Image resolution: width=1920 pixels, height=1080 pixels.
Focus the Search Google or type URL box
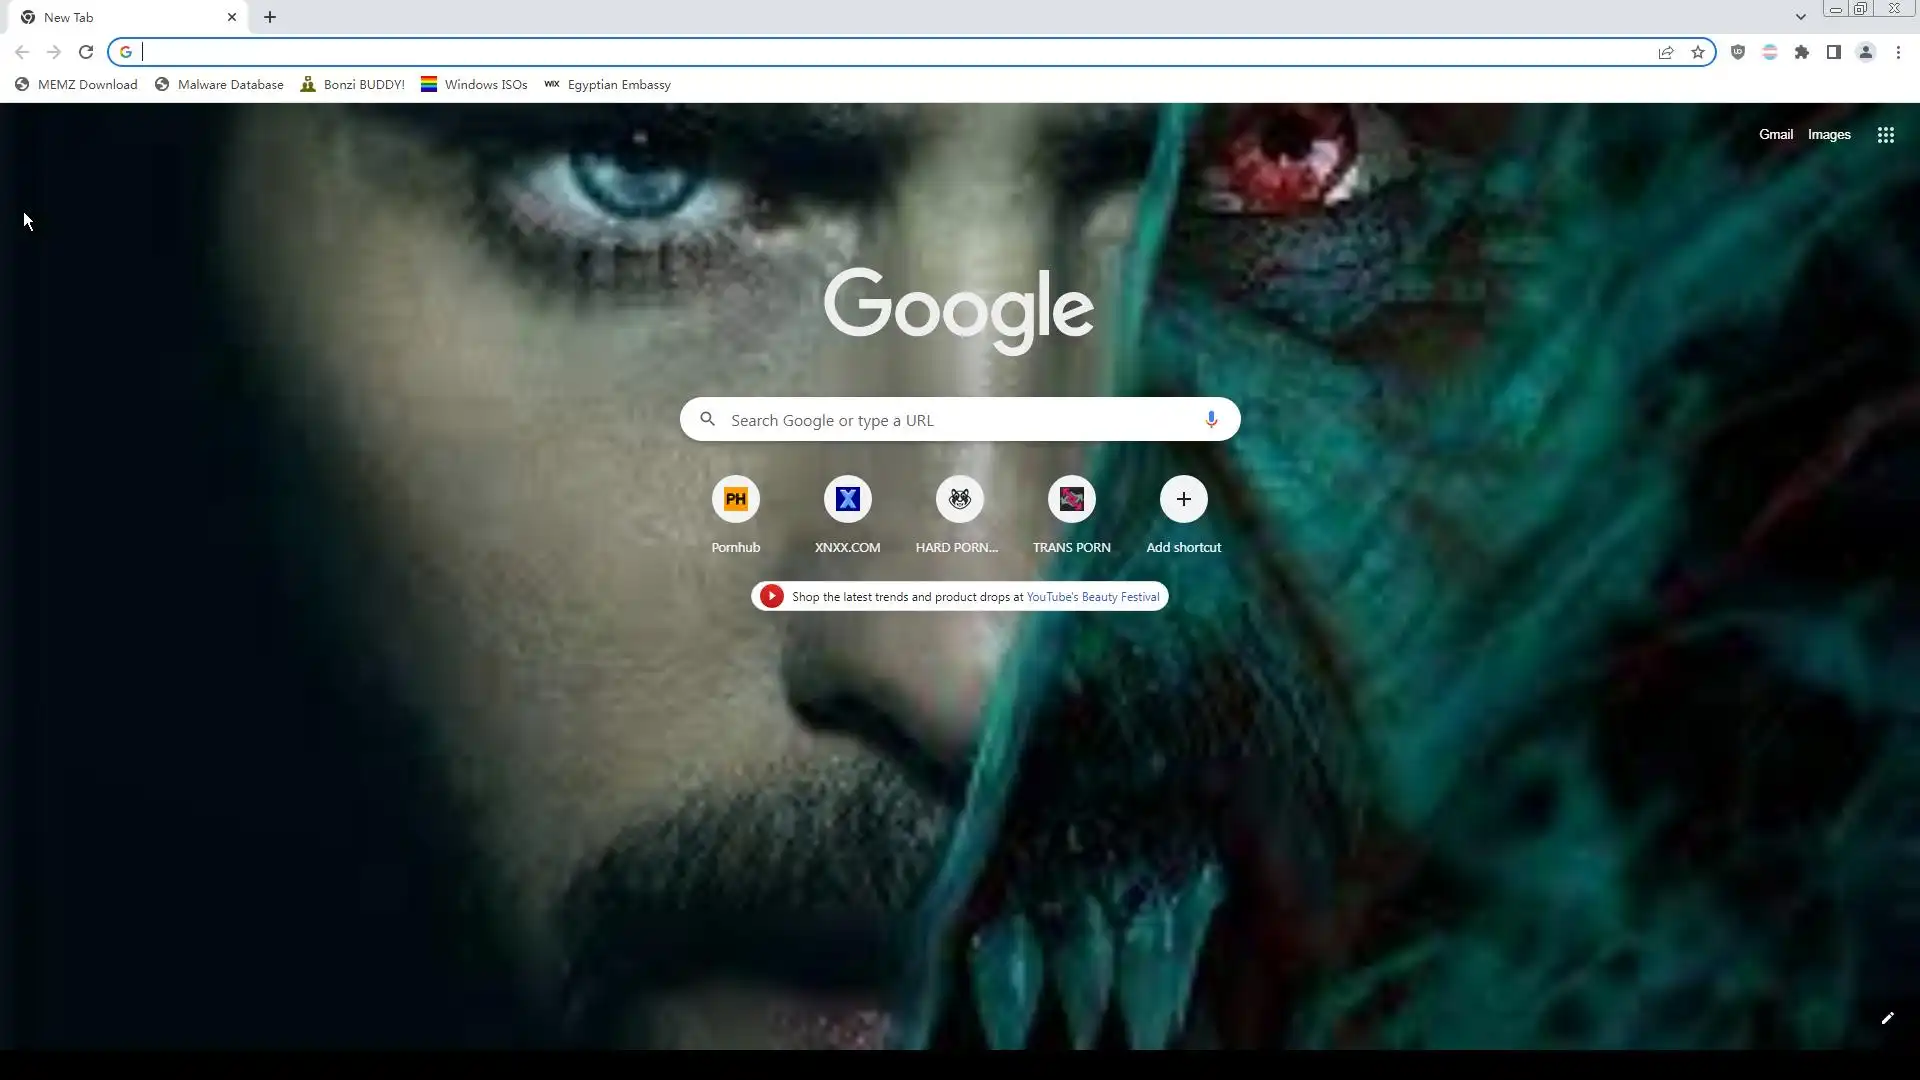point(960,420)
